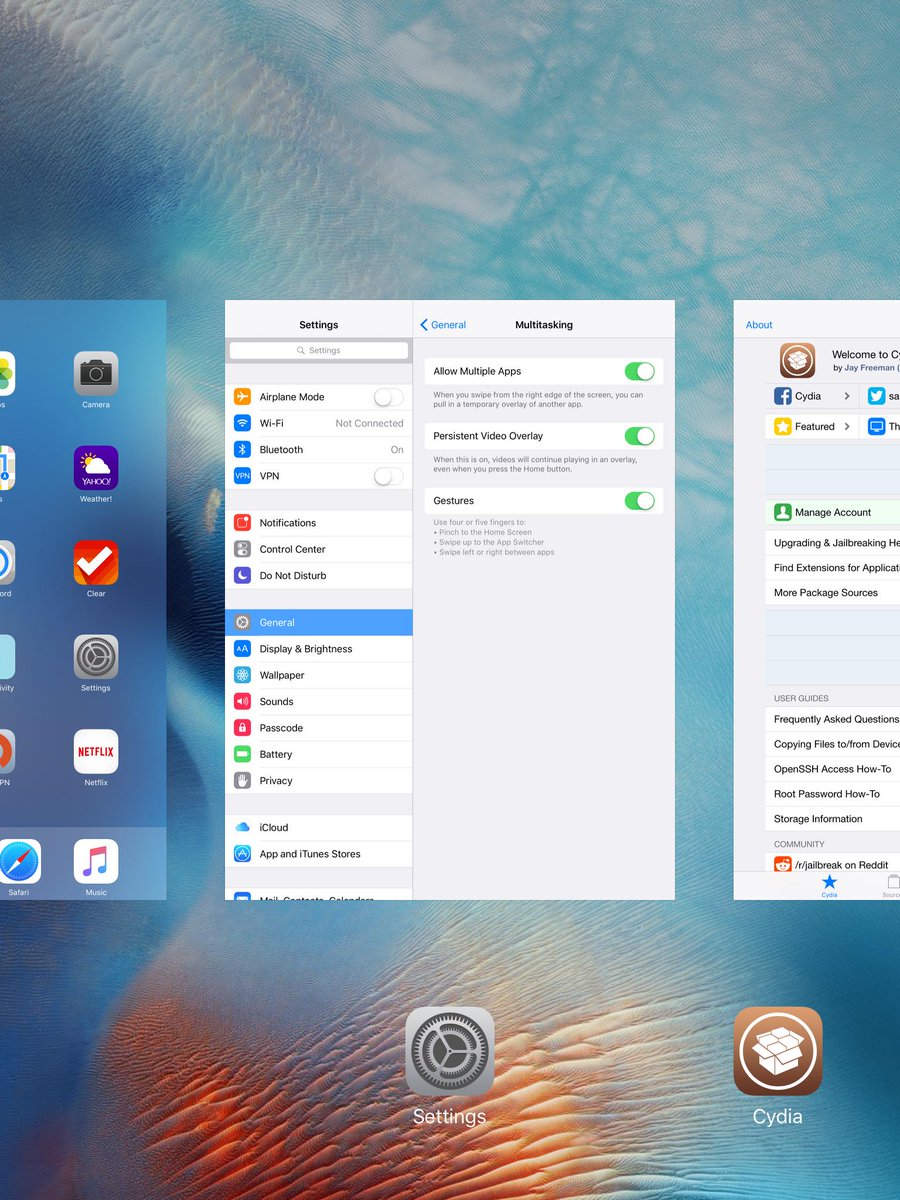The height and width of the screenshot is (1200, 900).
Task: Open Music app in the dock
Action: (x=96, y=861)
